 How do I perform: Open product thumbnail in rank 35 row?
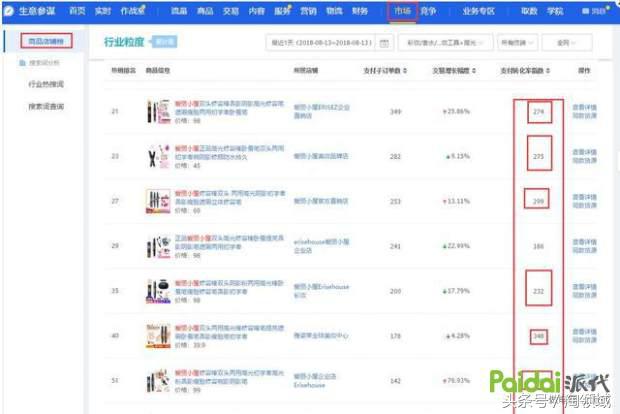(158, 291)
